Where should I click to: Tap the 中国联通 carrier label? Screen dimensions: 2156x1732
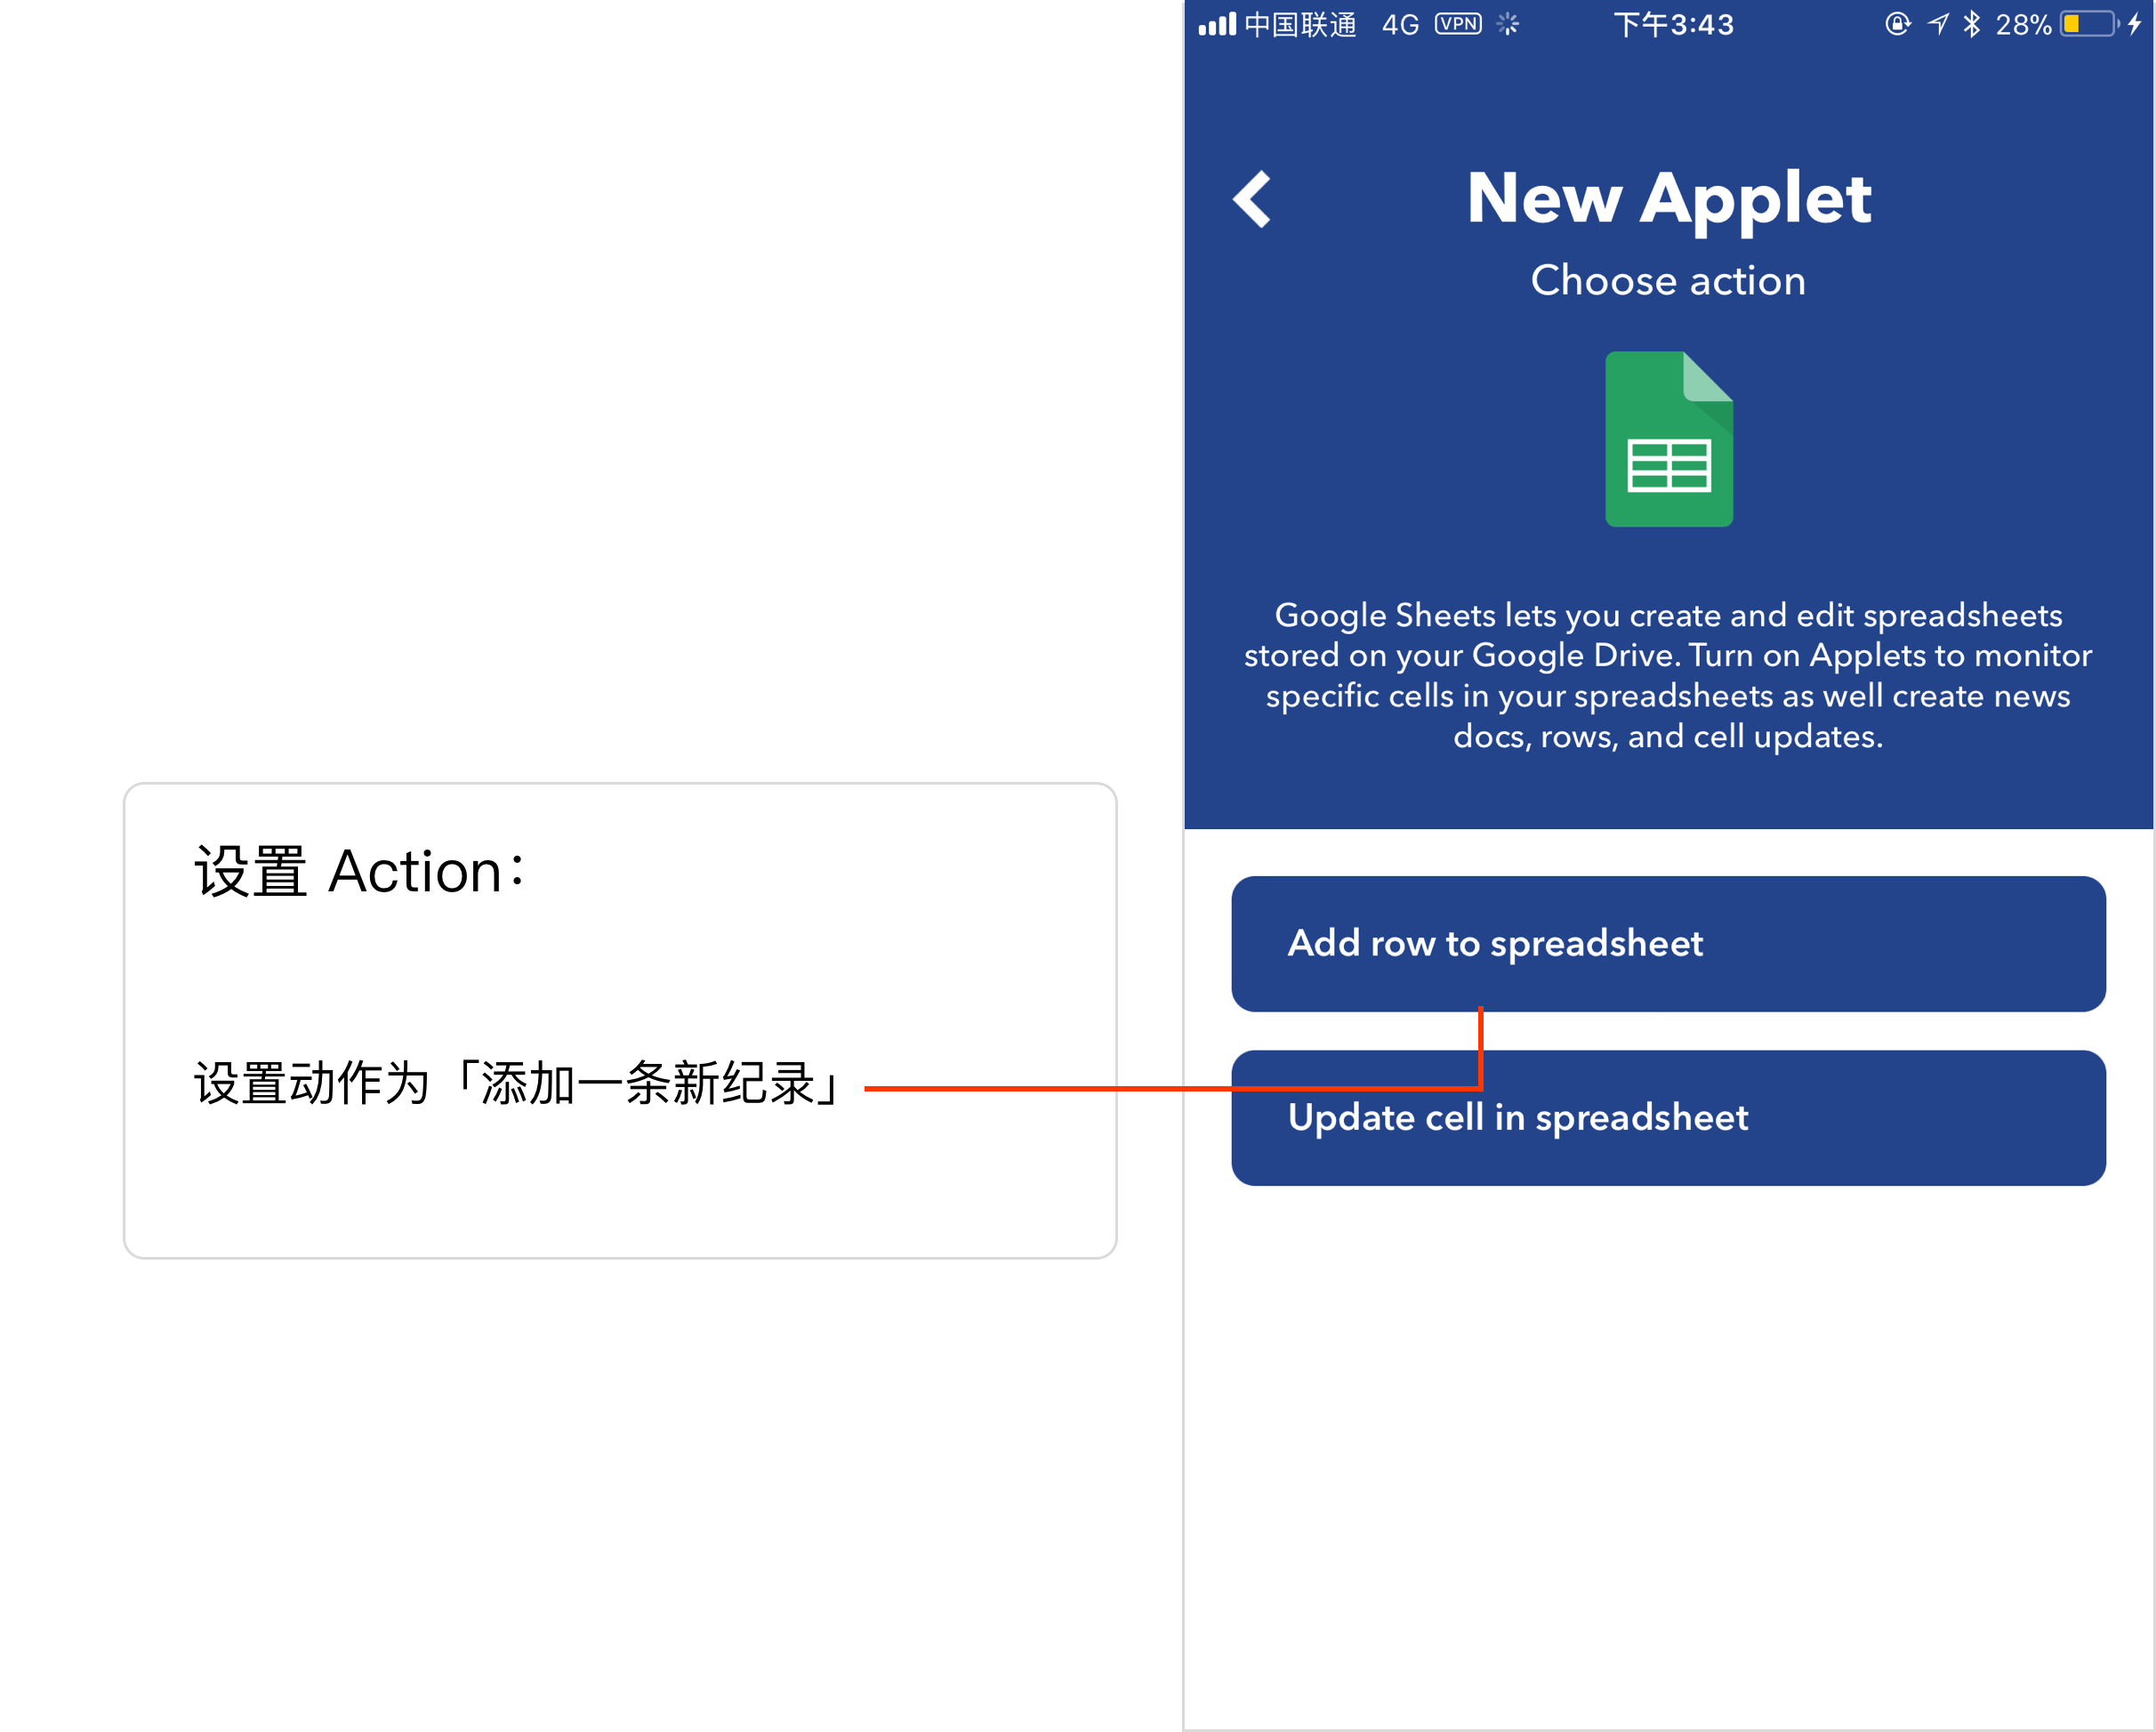(1300, 24)
